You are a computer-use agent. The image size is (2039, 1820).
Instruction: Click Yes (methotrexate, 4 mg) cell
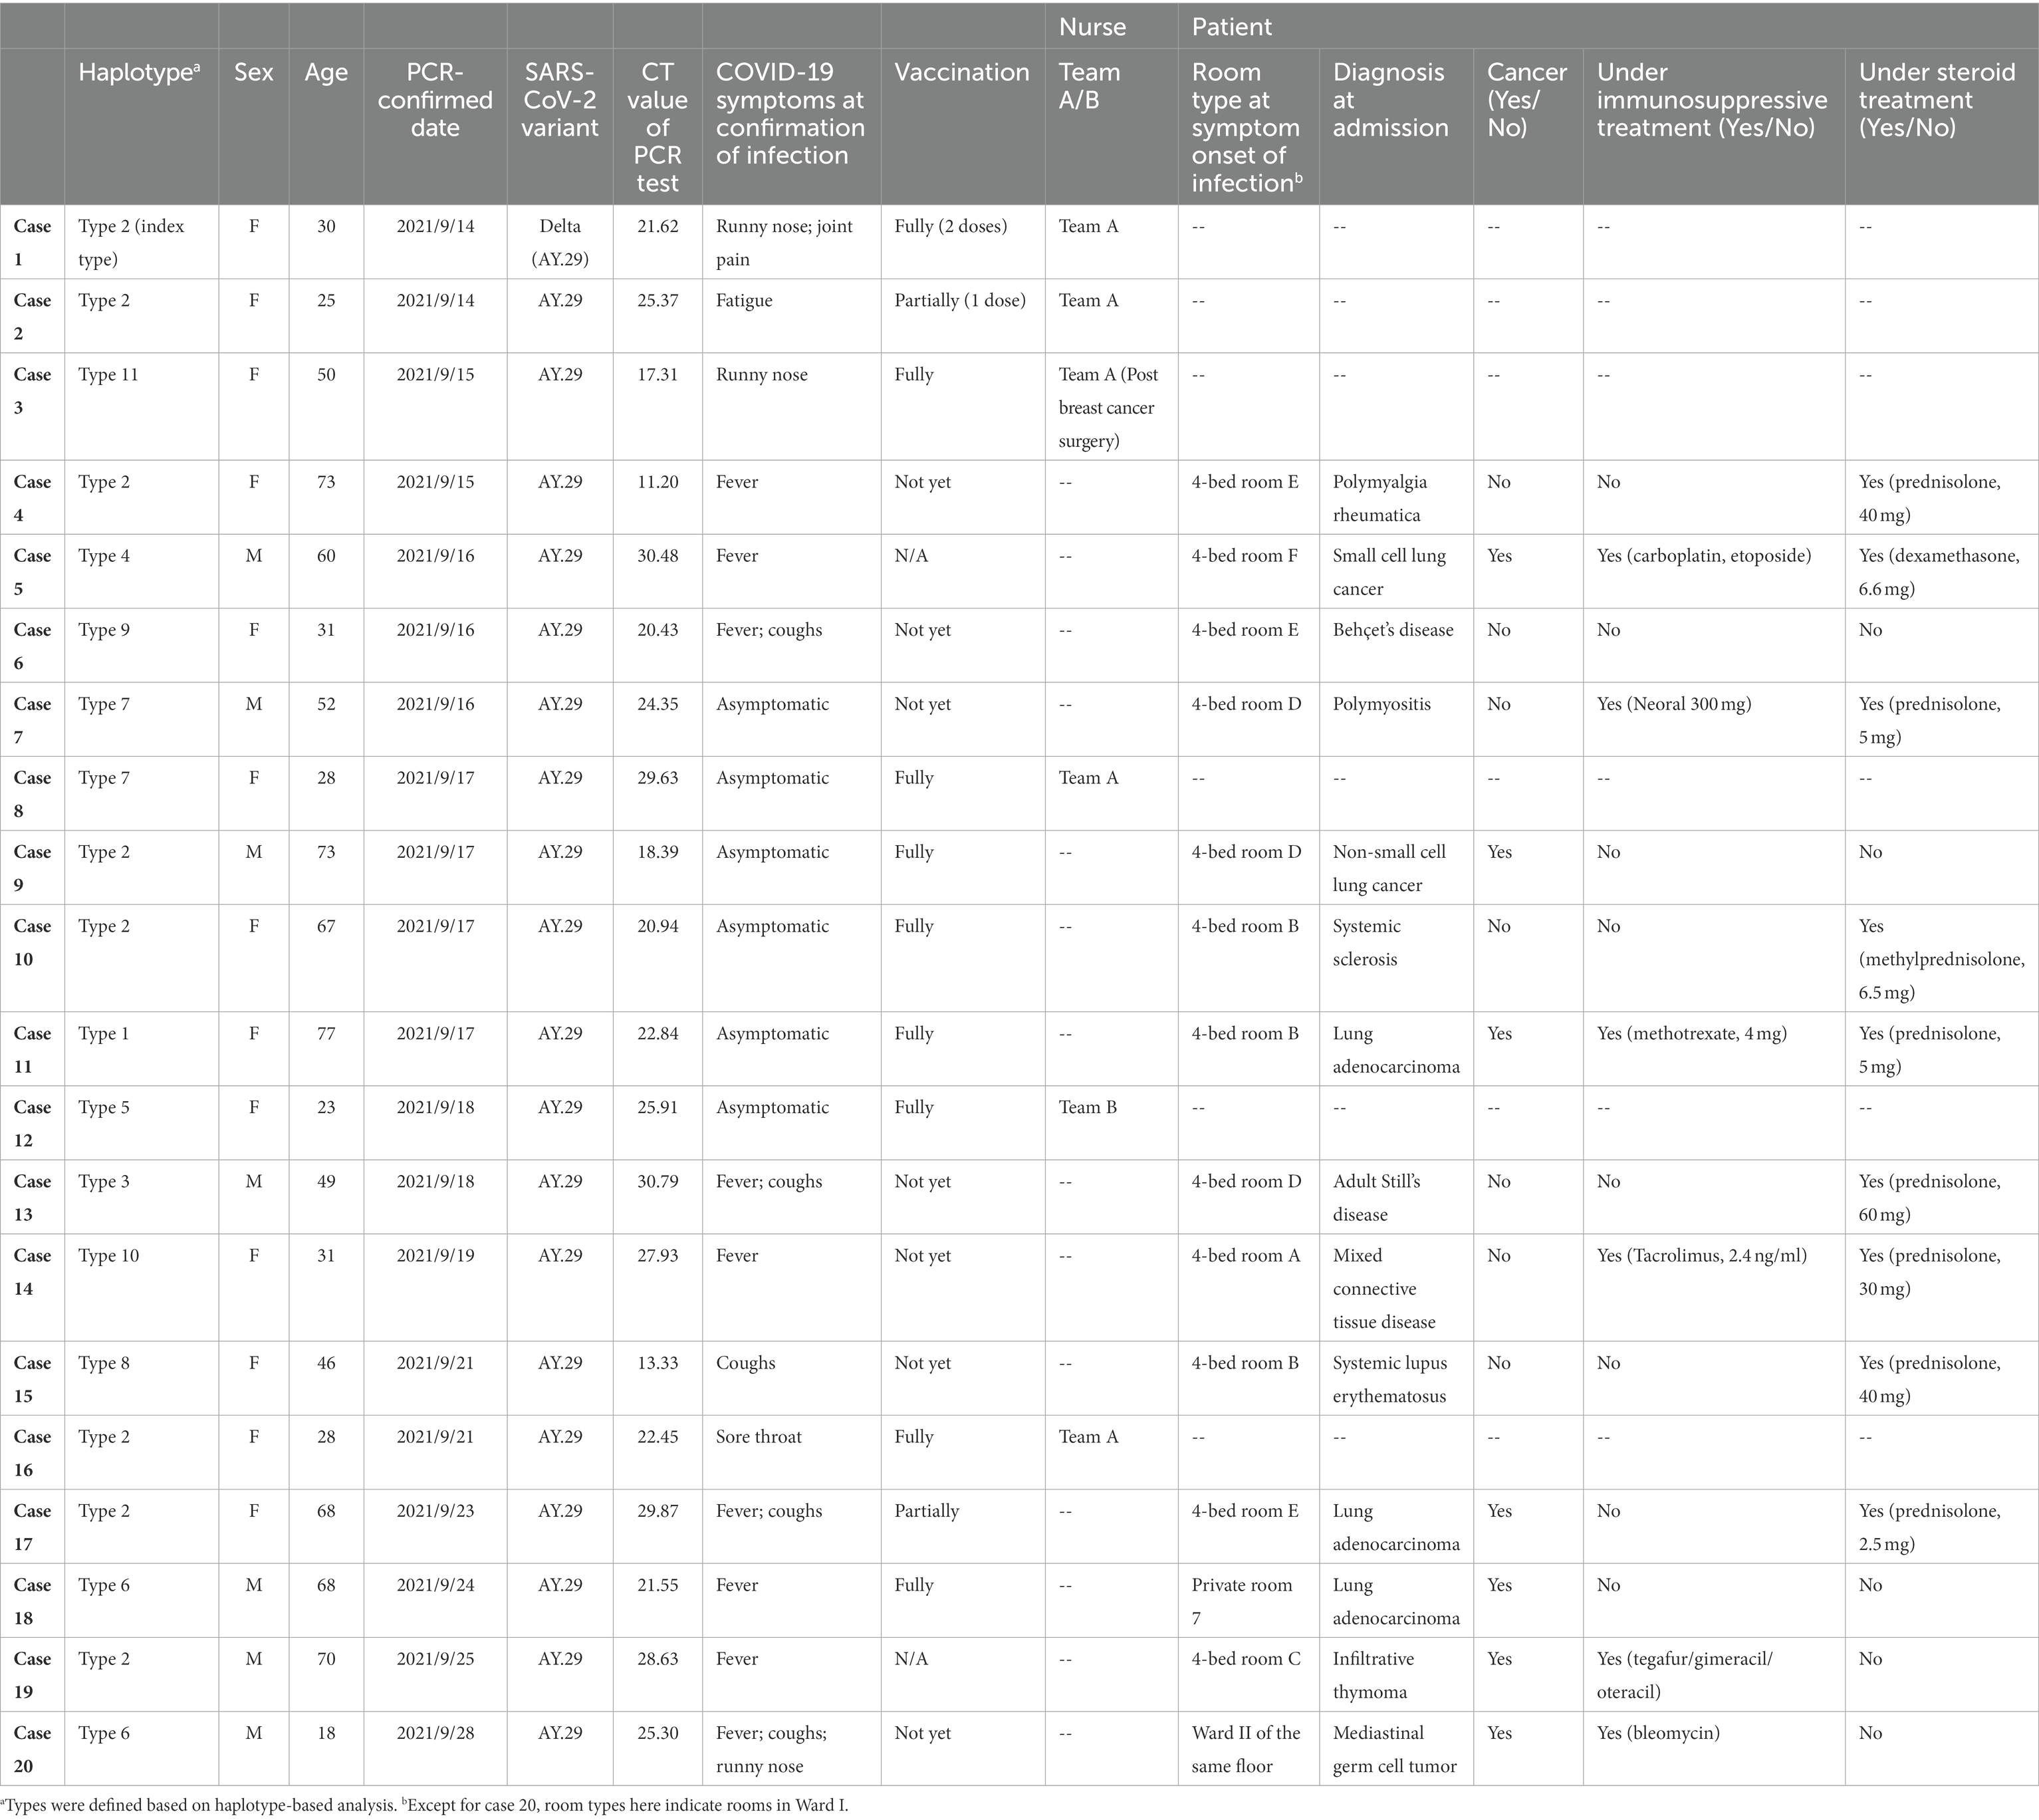pos(1691,1034)
